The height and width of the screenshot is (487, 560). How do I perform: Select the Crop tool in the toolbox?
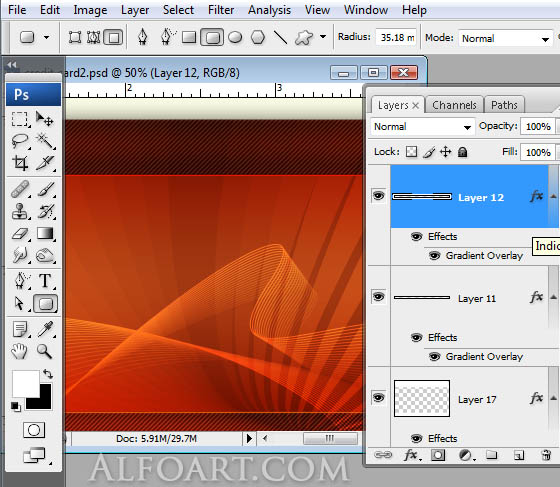20,163
